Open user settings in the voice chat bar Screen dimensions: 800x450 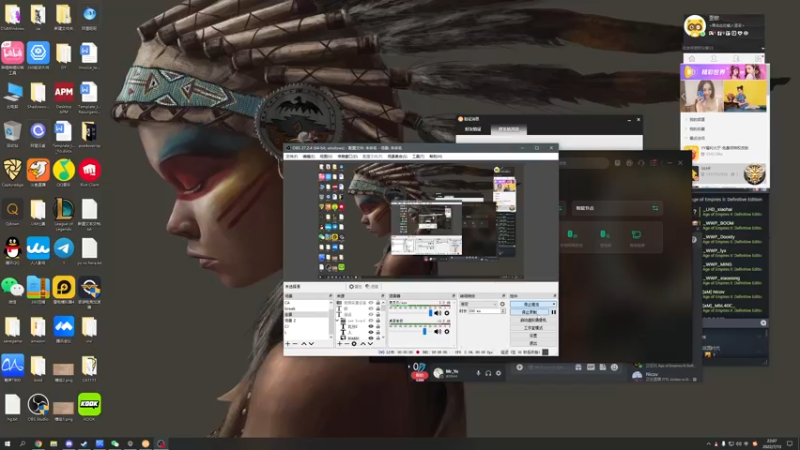coord(498,373)
